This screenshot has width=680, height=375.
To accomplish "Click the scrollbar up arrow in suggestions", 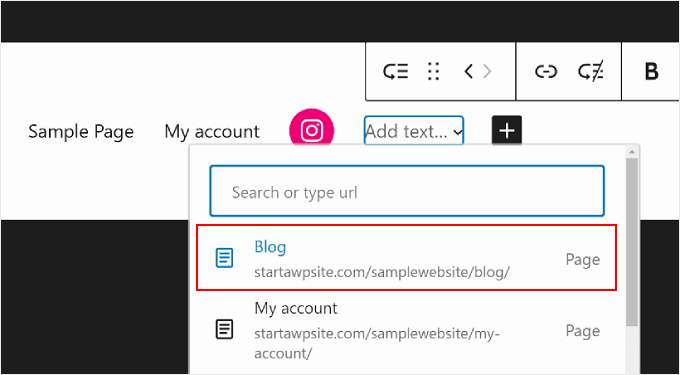I will pyautogui.click(x=632, y=152).
